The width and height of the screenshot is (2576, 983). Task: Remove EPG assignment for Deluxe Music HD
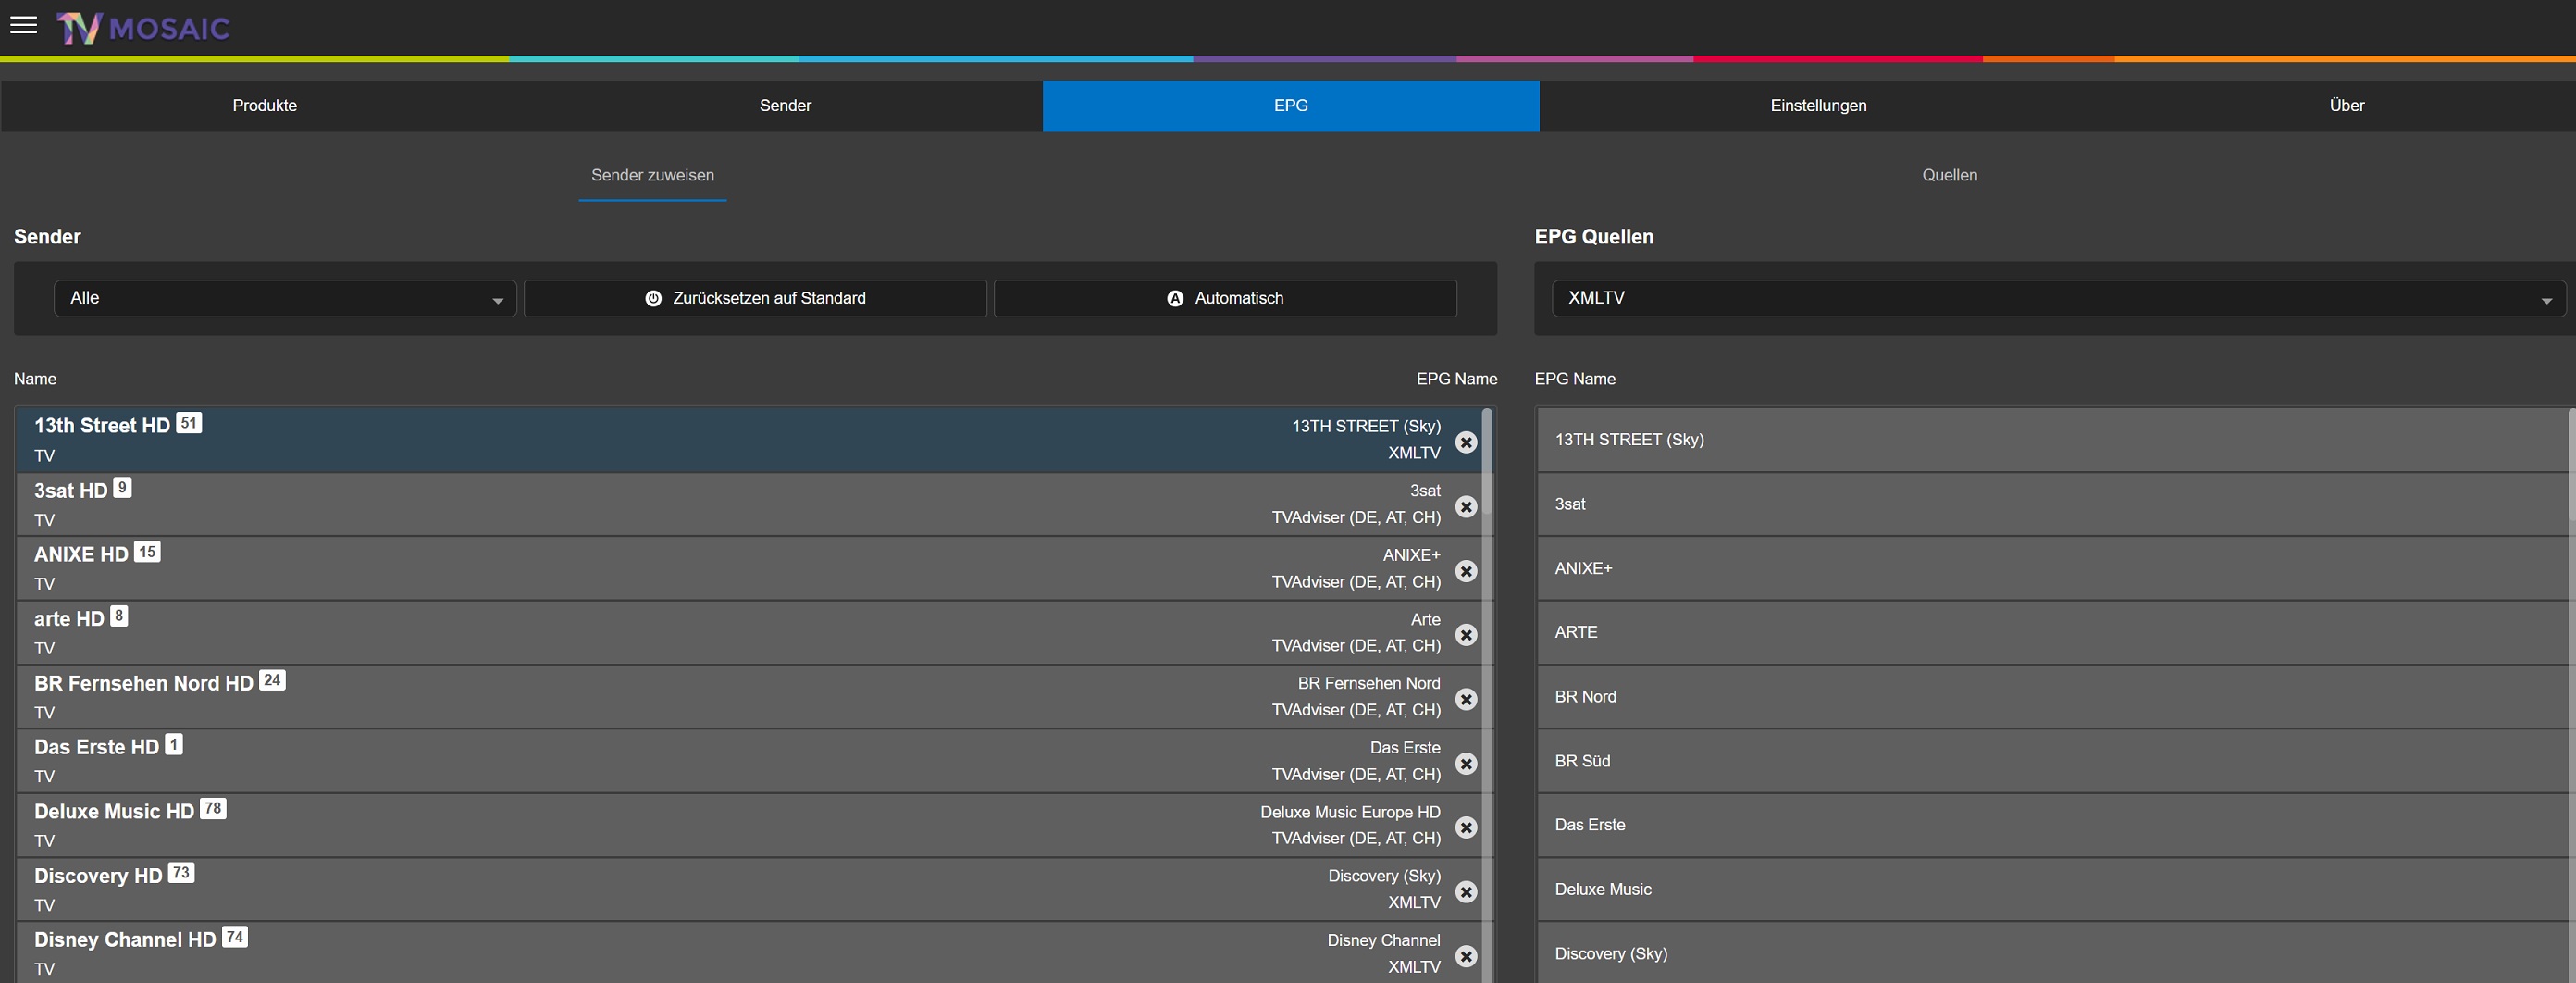pos(1466,827)
